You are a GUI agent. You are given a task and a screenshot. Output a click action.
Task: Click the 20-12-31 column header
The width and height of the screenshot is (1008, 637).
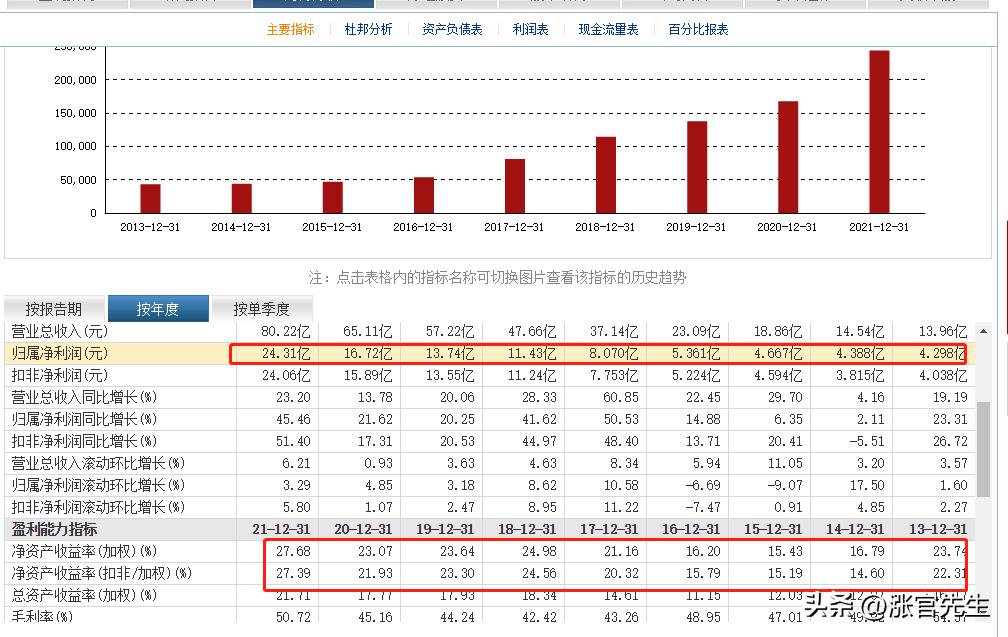tap(363, 530)
